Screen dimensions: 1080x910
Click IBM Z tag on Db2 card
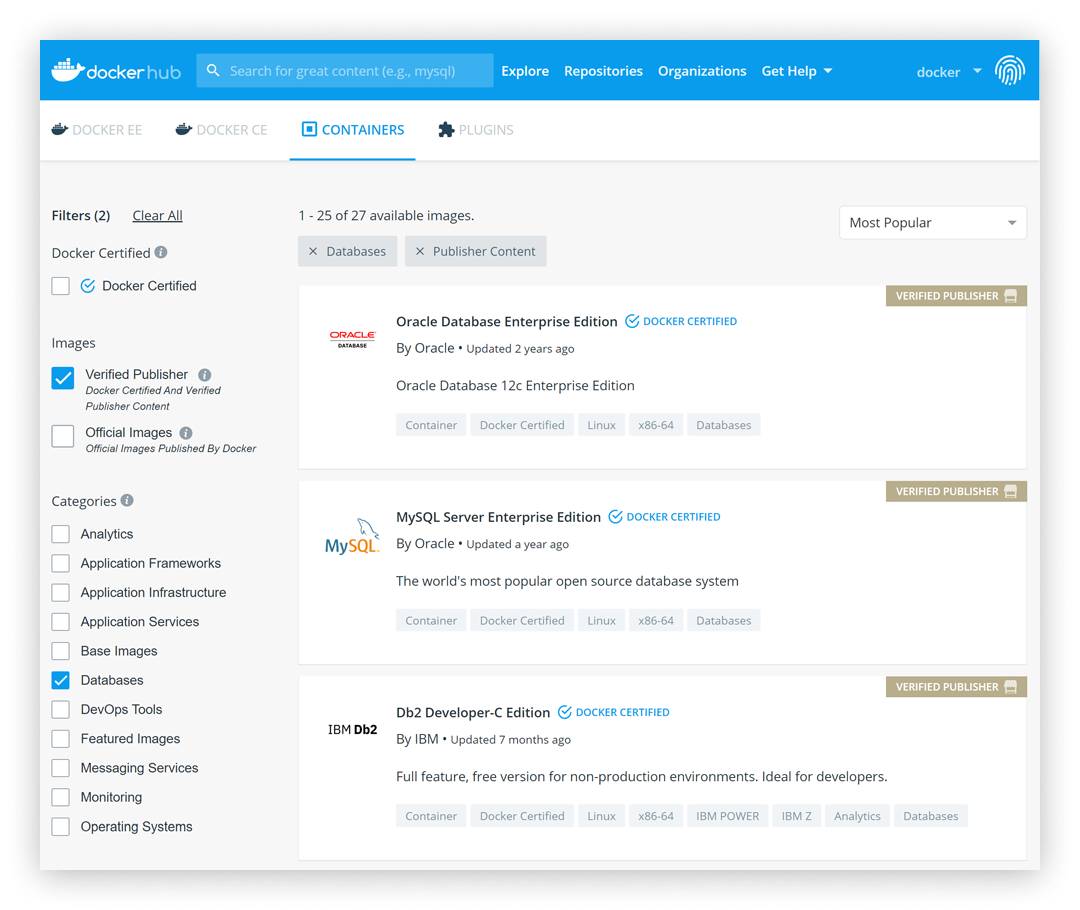point(796,816)
